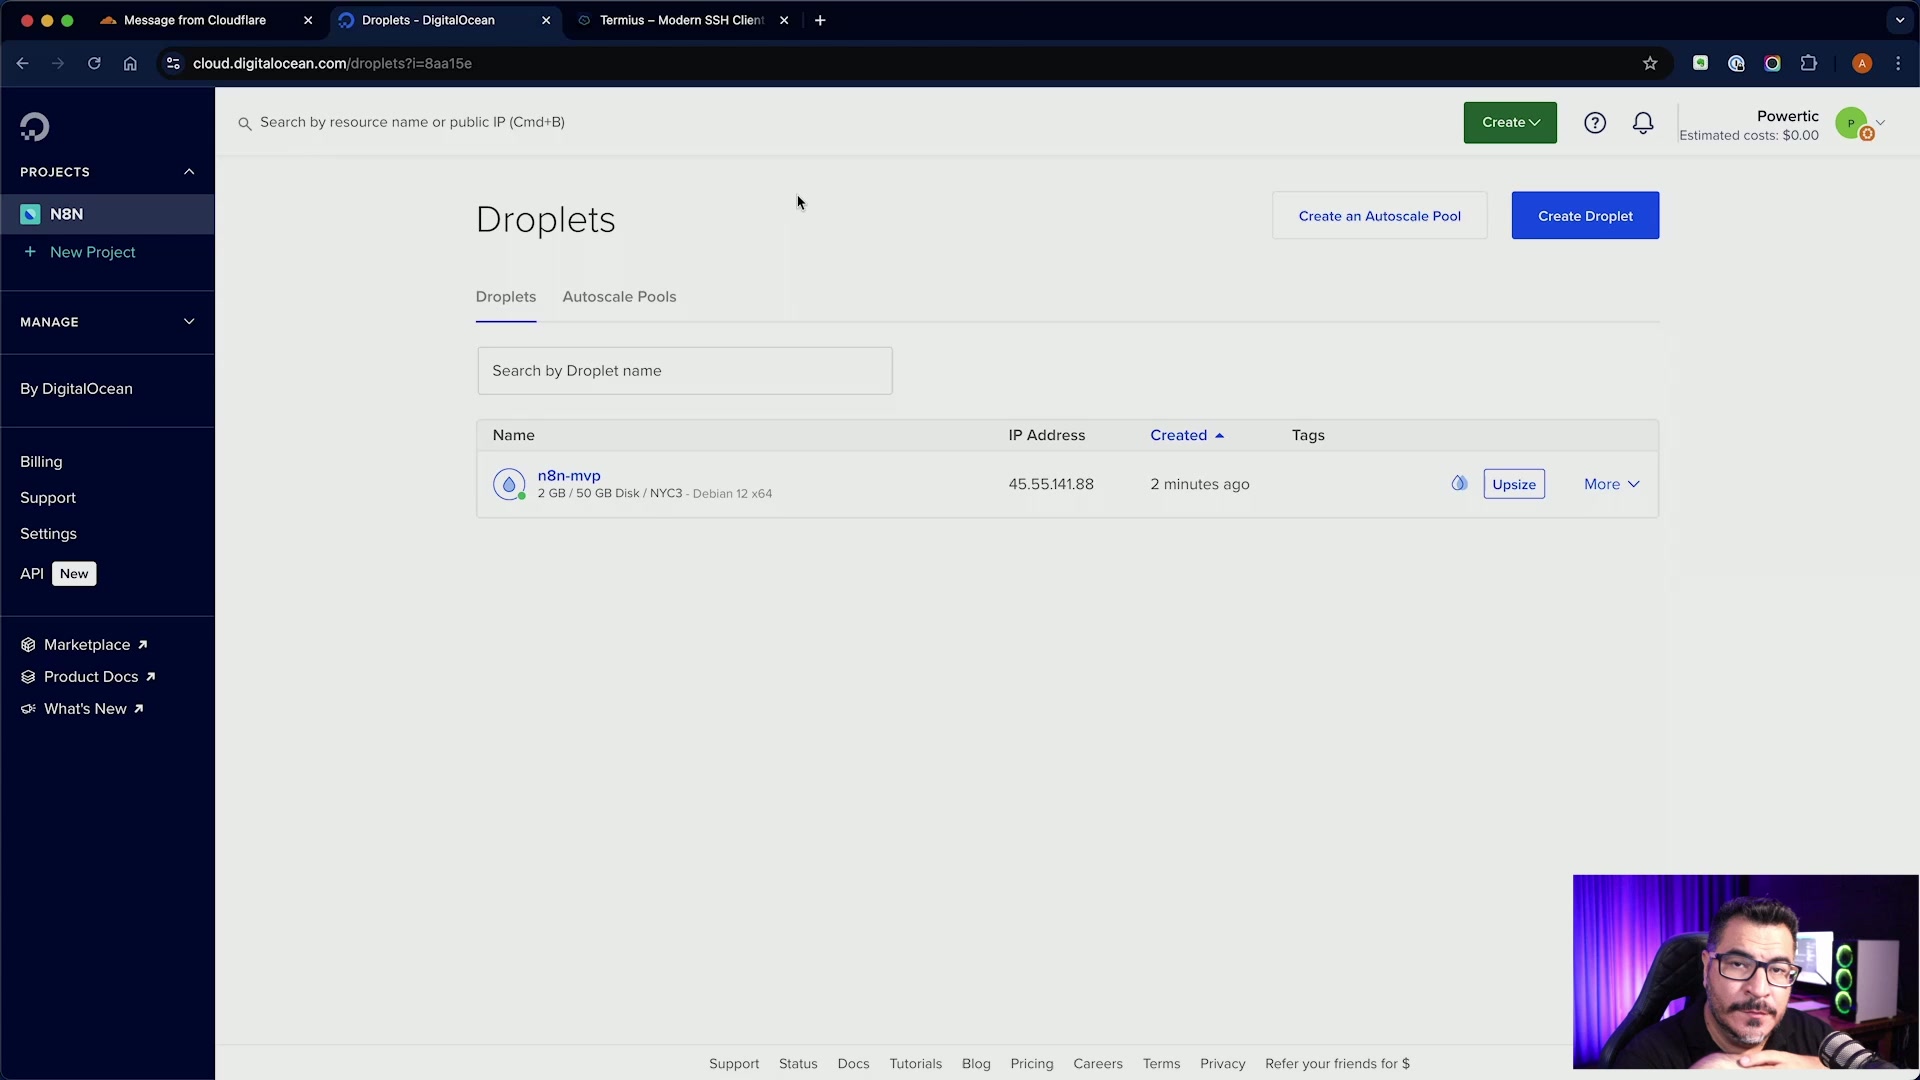This screenshot has width=1920, height=1080.
Task: Open the green Create dropdown
Action: click(1510, 123)
